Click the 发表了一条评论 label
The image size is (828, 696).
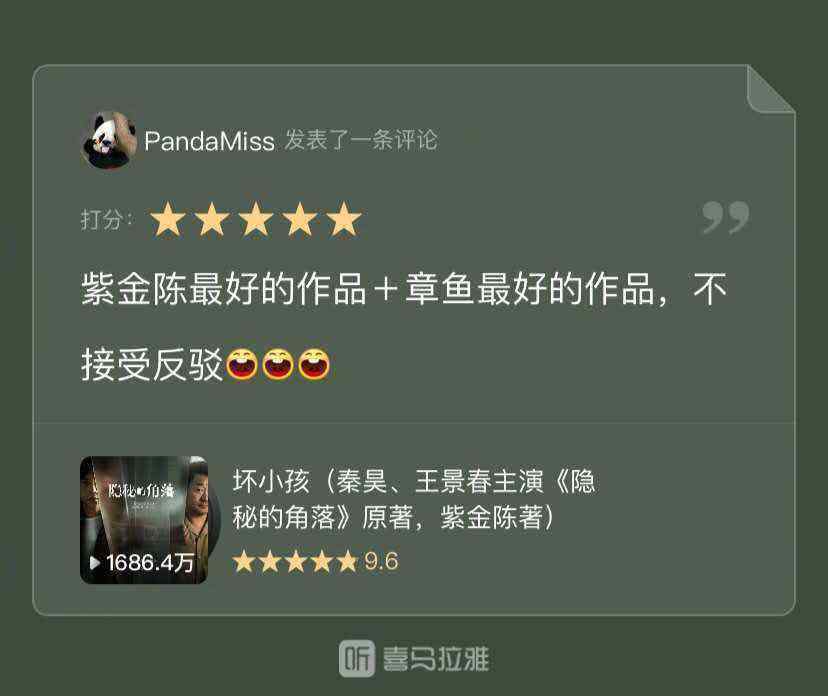pyautogui.click(x=361, y=140)
